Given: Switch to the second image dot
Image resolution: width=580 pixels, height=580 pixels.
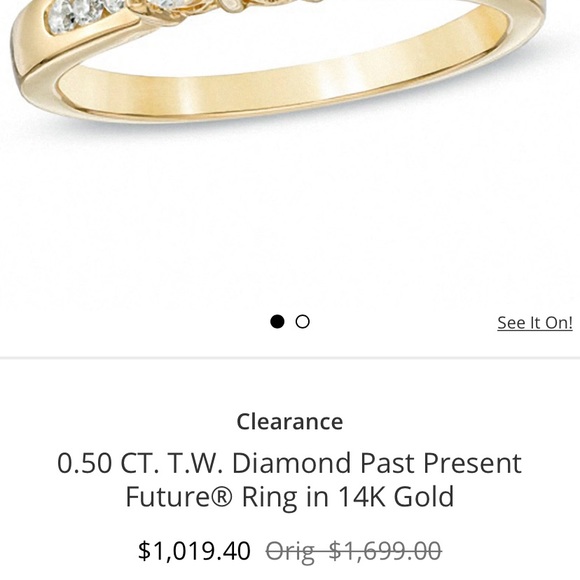Looking at the screenshot, I should pyautogui.click(x=303, y=321).
